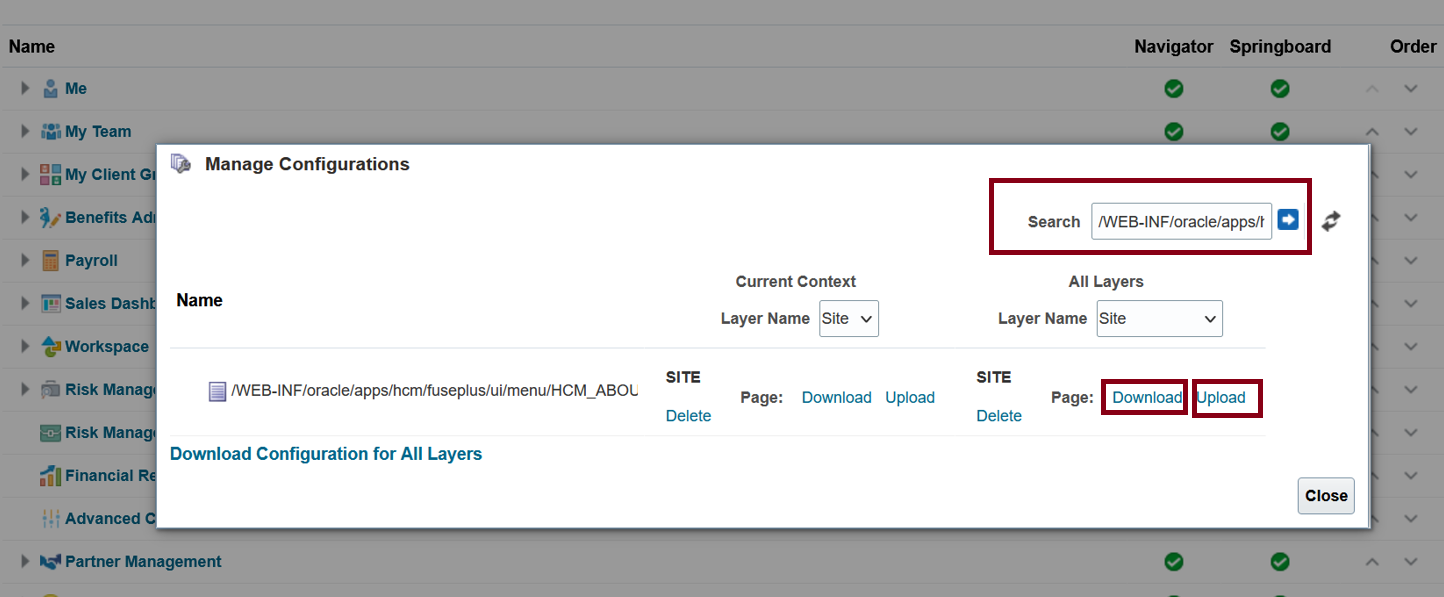Click Download under All Layers
The image size is (1444, 597).
tap(1147, 398)
